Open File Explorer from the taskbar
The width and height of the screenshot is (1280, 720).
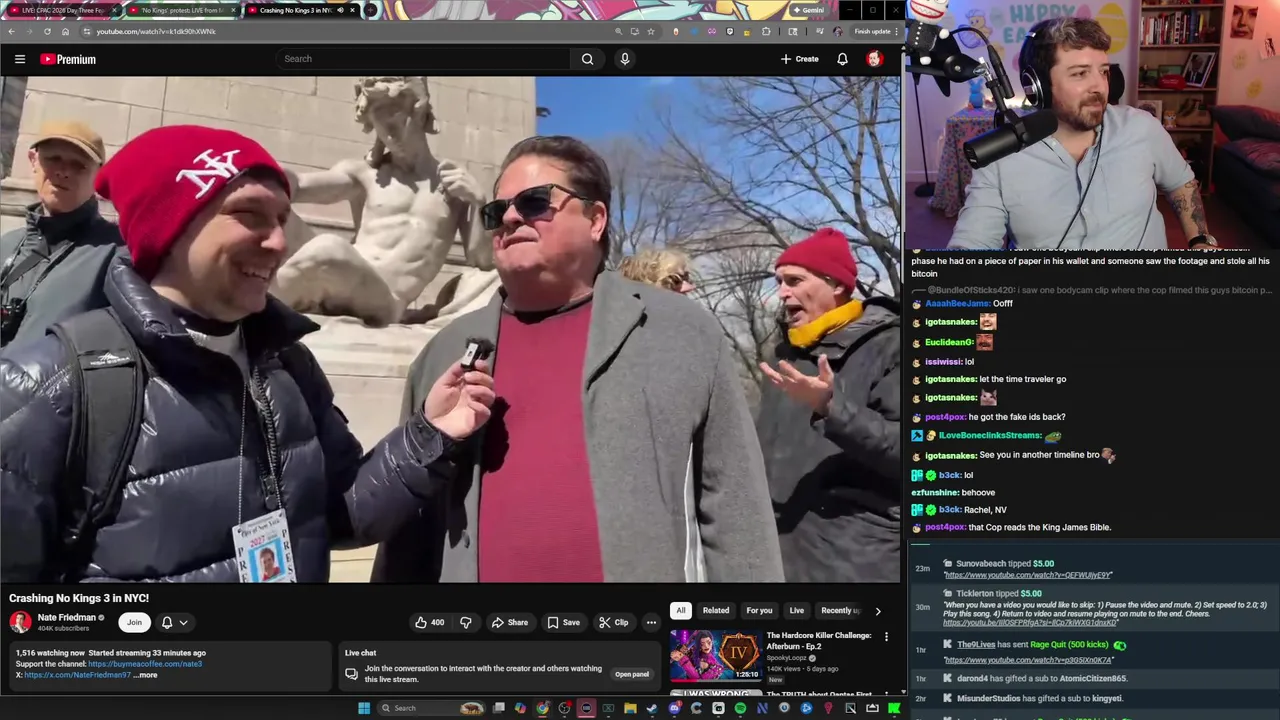(x=630, y=708)
